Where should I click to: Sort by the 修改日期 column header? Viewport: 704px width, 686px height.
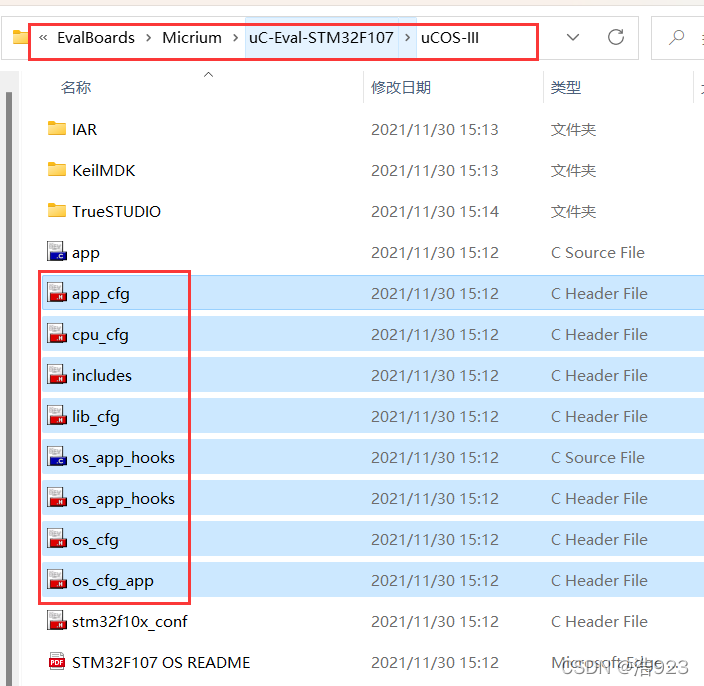400,87
